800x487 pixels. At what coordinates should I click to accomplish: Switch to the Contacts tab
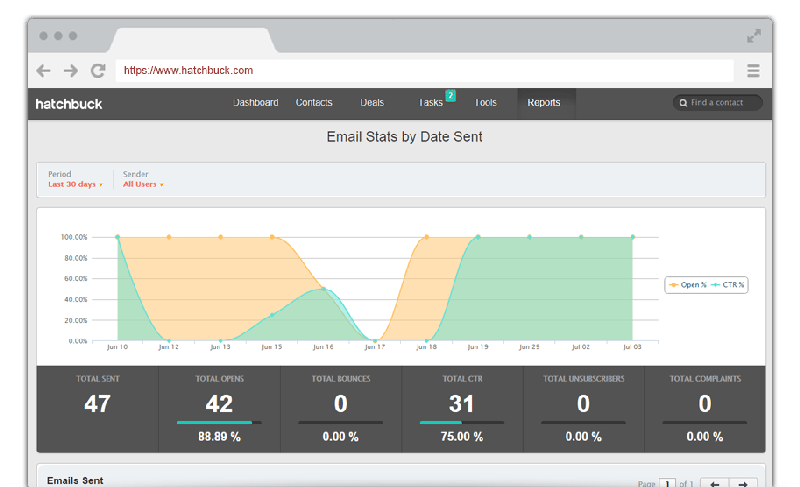coord(314,103)
